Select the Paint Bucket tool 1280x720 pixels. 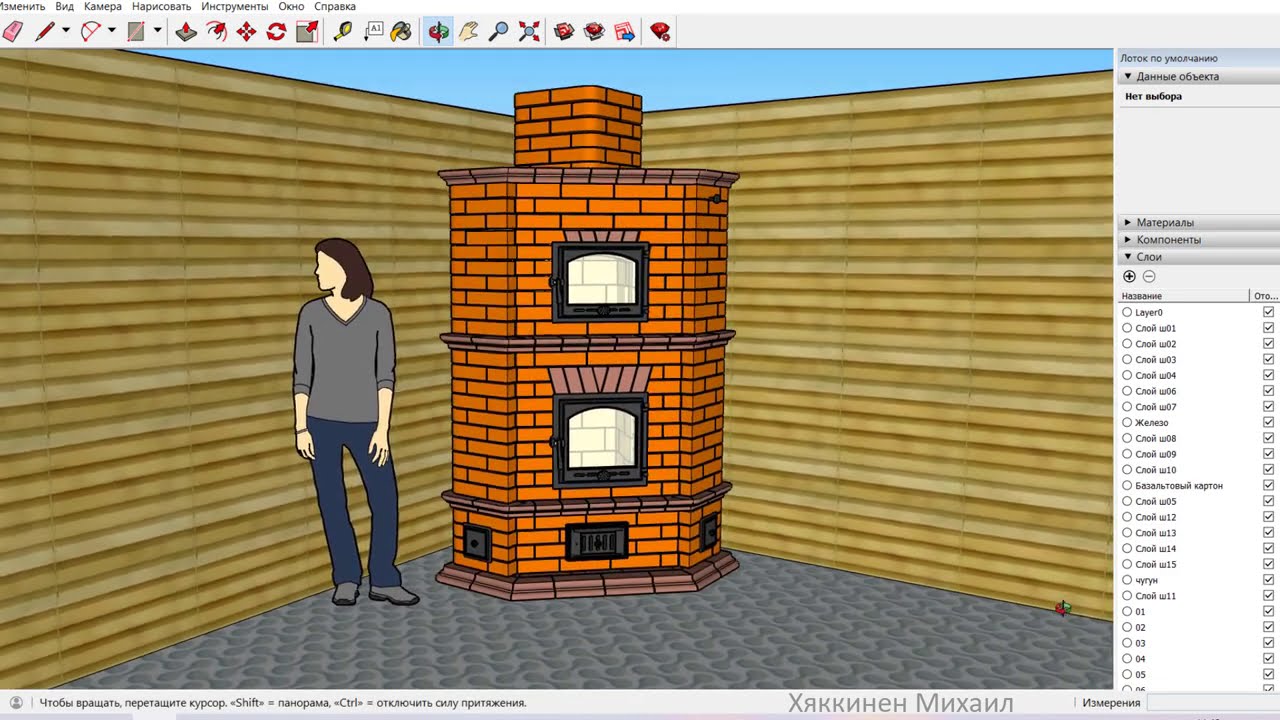pyautogui.click(x=402, y=32)
